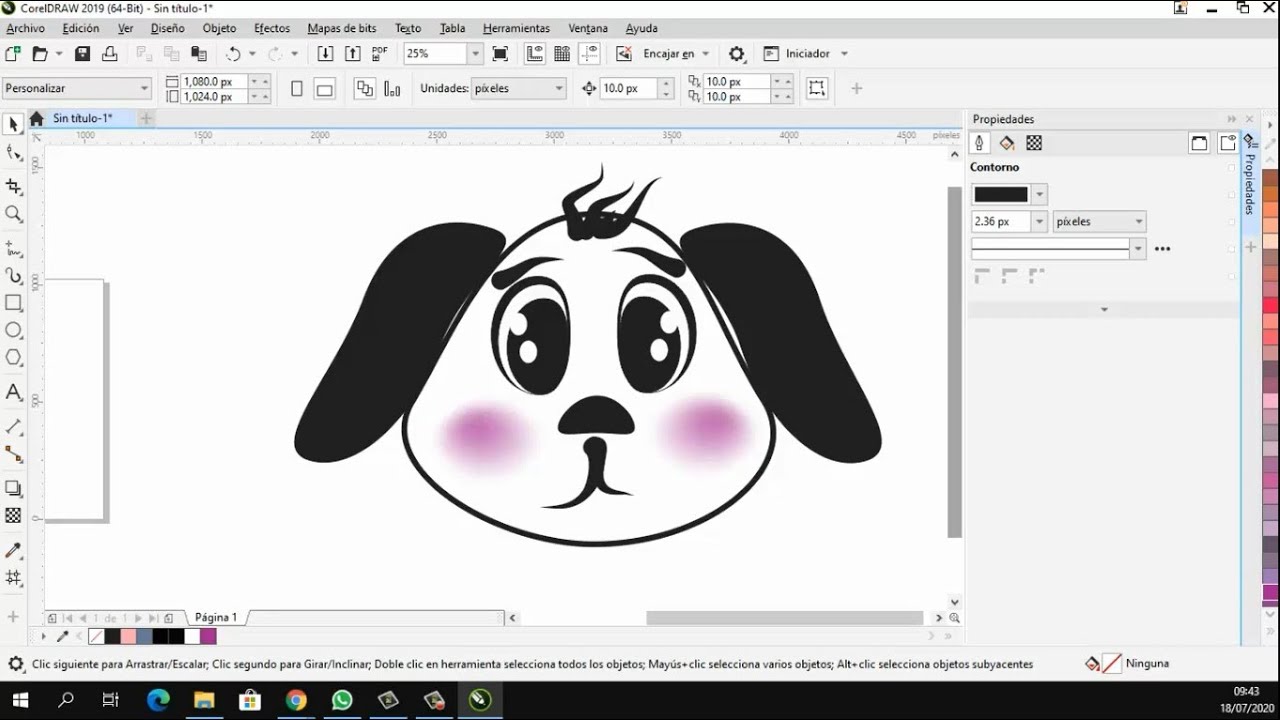Open the outline width dropdown
This screenshot has height=720, width=1280.
point(1040,222)
